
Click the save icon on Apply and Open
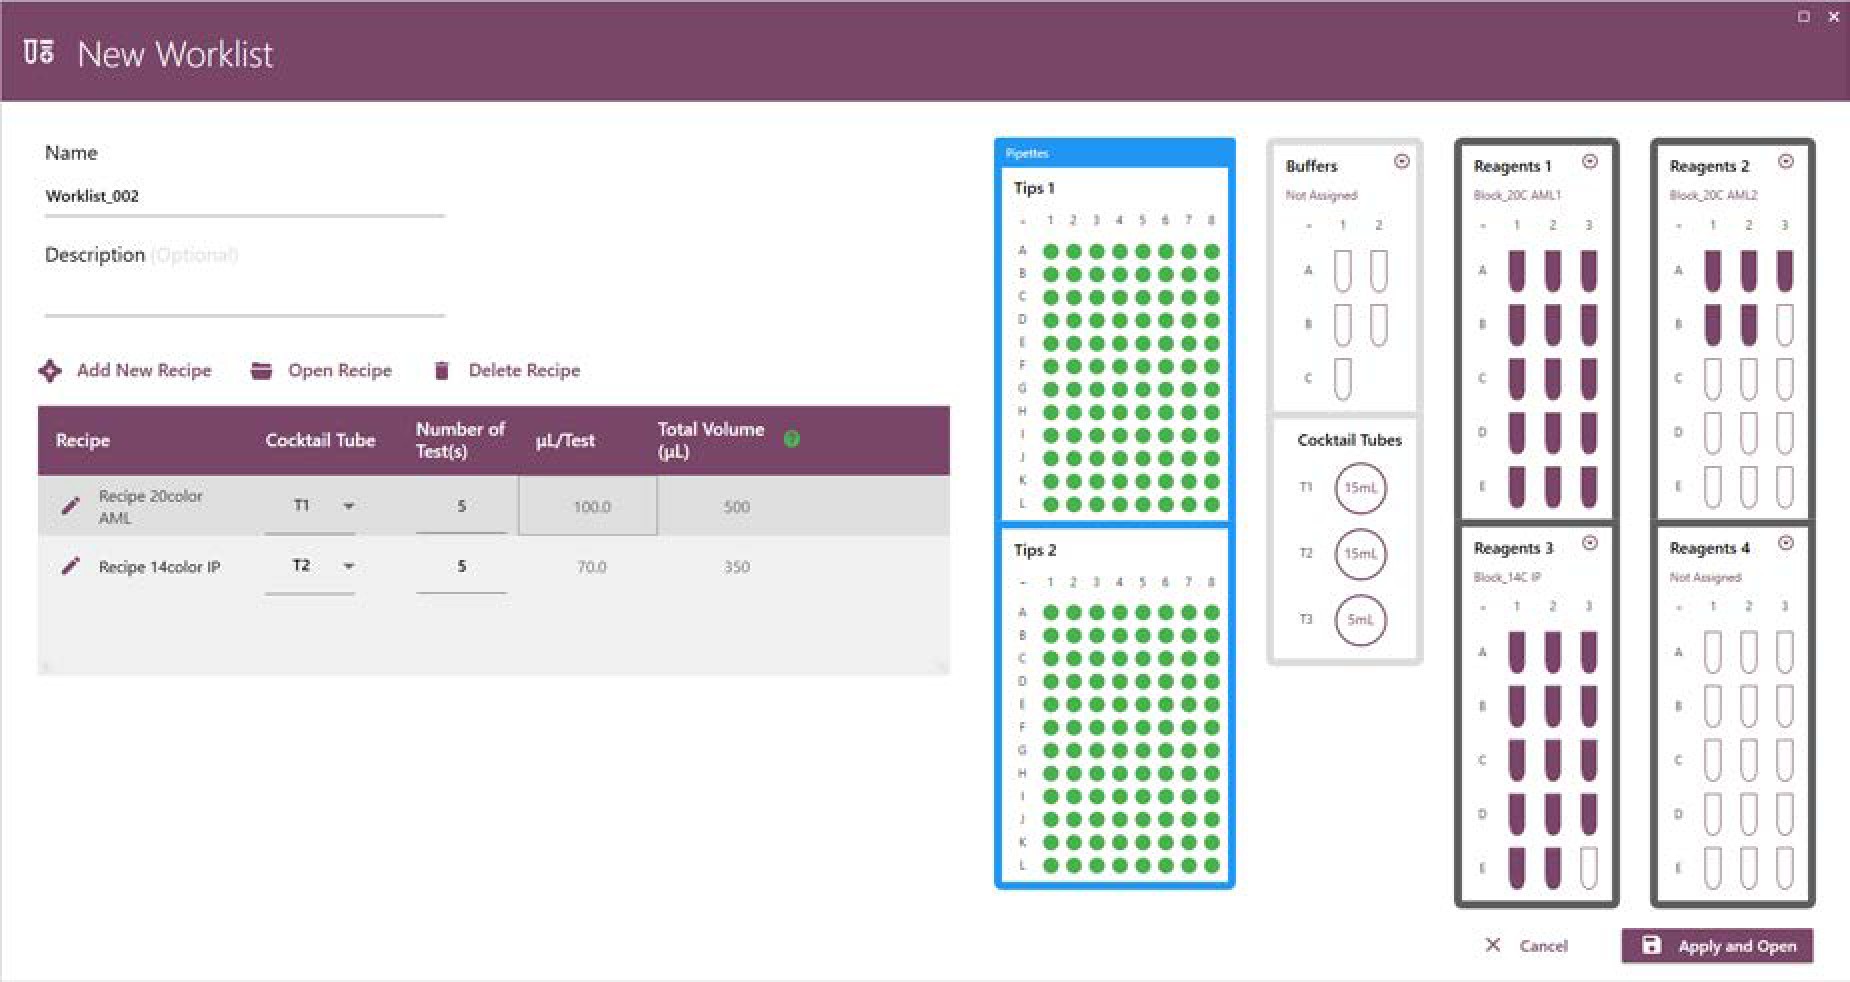tap(1652, 945)
